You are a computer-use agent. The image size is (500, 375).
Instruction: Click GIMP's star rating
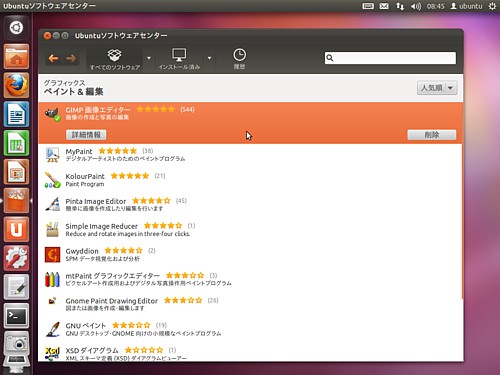pos(156,109)
